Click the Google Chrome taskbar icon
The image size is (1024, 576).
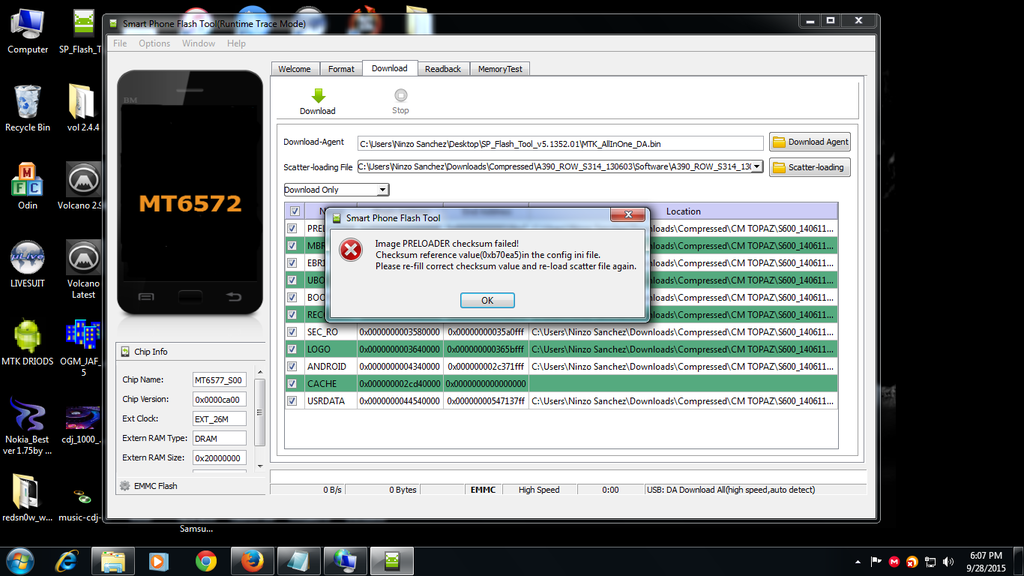tap(206, 561)
